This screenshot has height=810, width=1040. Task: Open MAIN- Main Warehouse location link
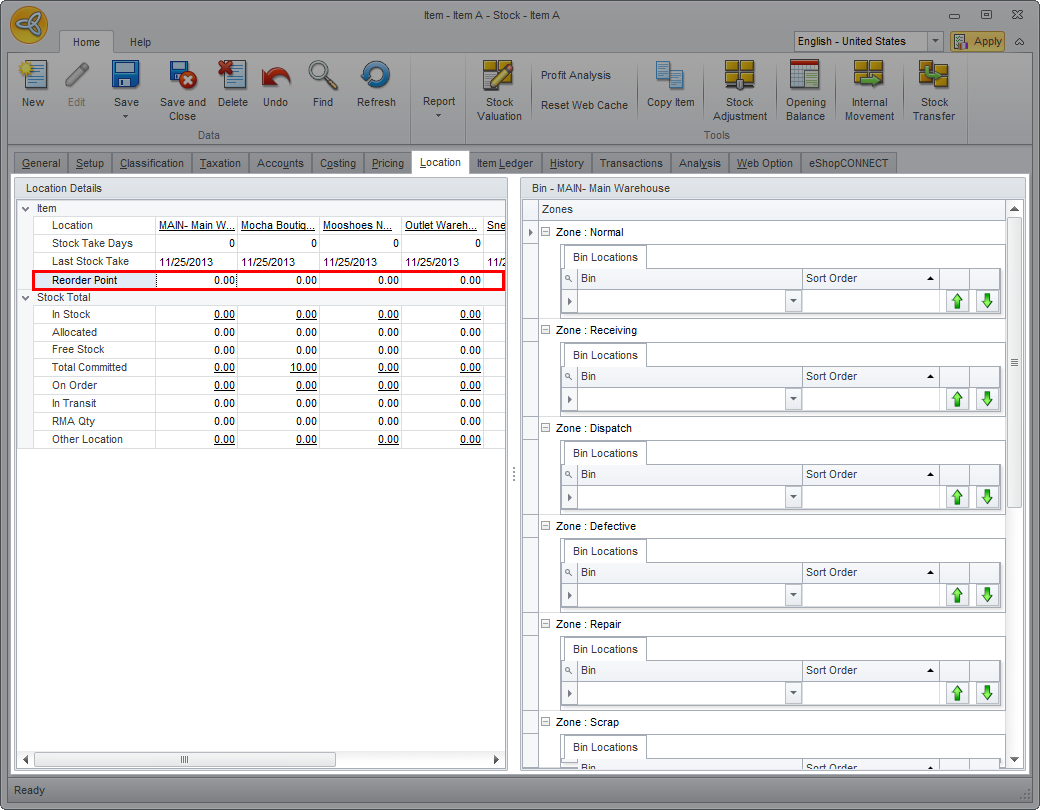pos(196,225)
